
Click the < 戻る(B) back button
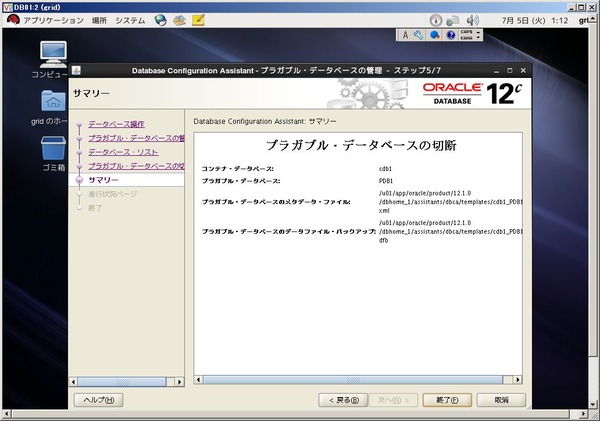tap(343, 400)
